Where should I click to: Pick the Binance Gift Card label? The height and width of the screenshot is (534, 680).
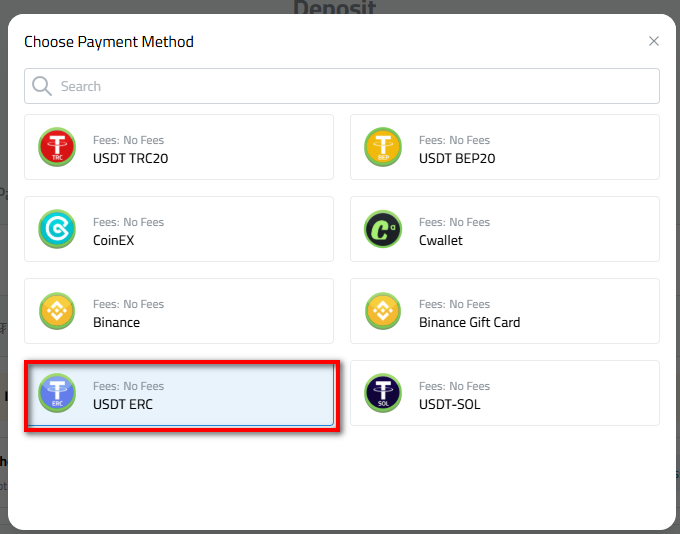pos(469,322)
